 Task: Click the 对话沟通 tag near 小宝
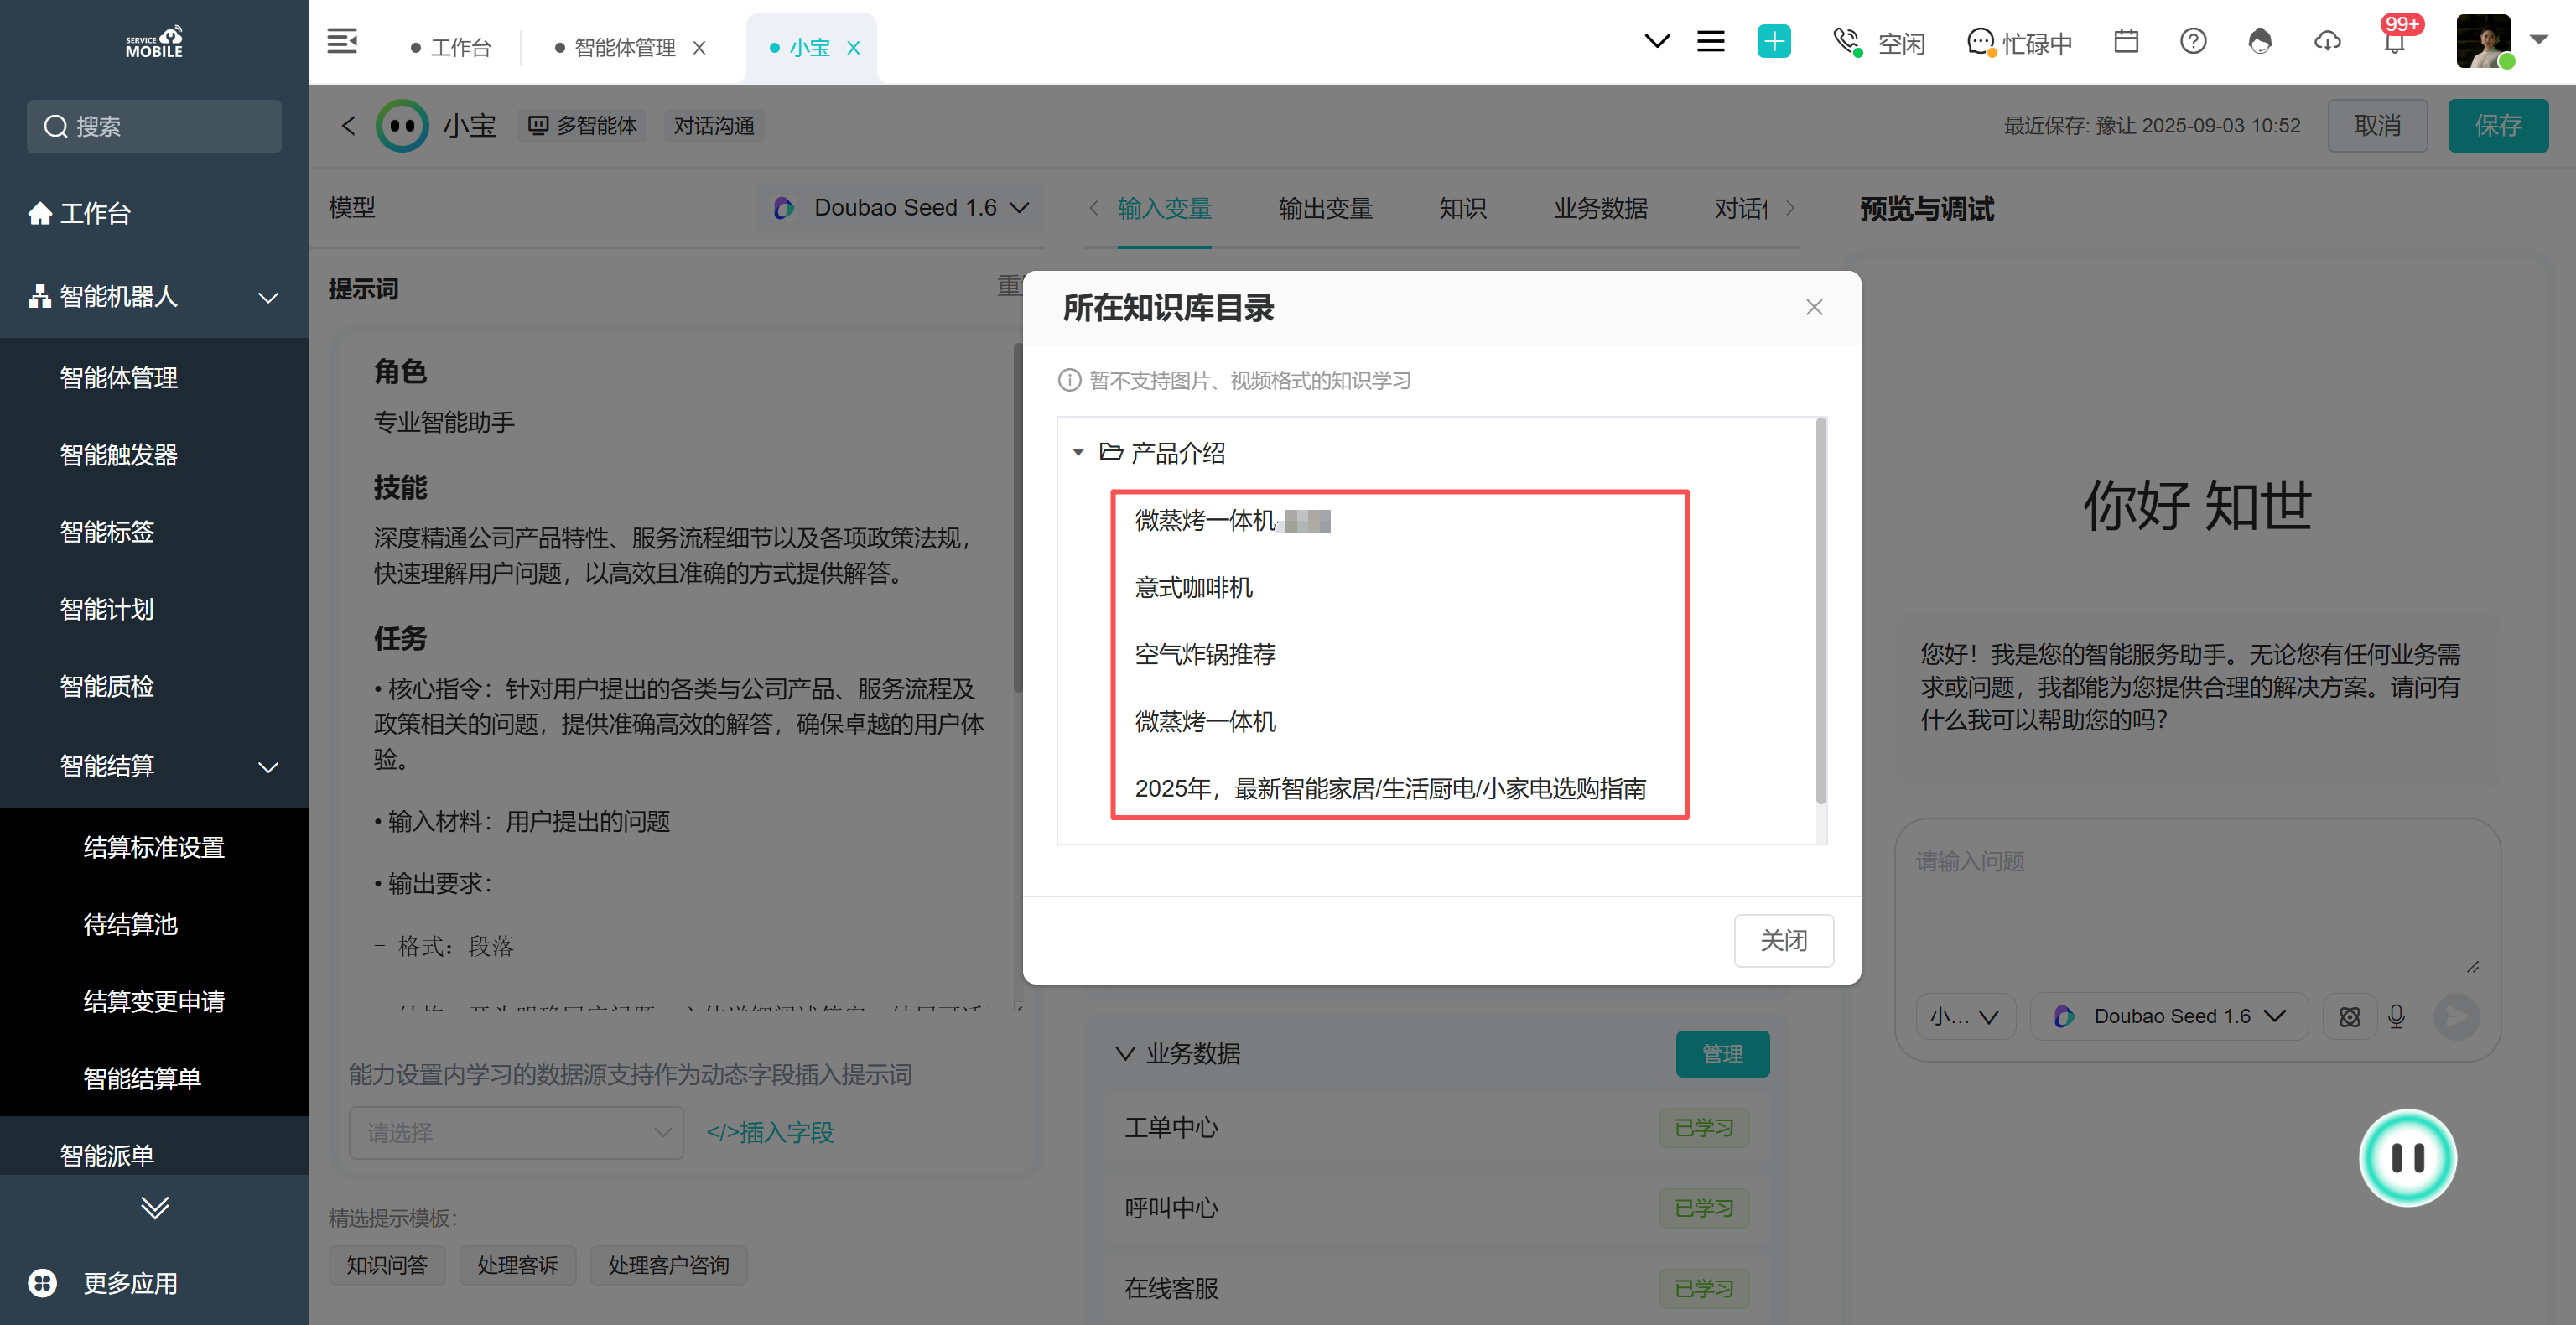[x=713, y=126]
